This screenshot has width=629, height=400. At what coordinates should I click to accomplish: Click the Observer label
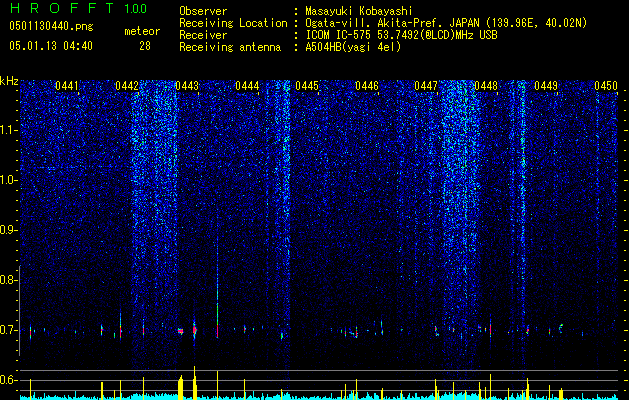point(203,11)
